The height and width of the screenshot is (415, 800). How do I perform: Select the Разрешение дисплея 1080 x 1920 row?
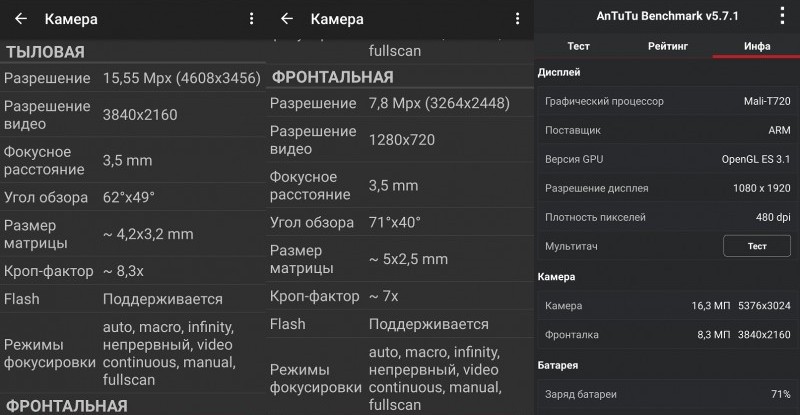click(666, 188)
